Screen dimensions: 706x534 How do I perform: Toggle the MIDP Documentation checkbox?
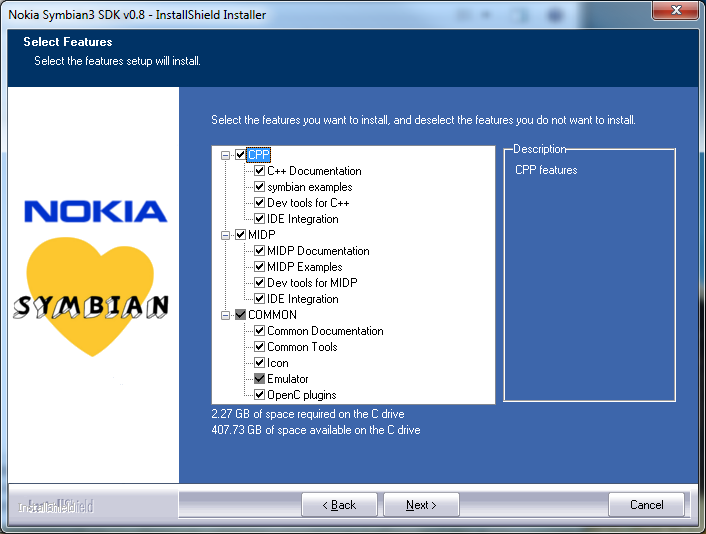[259, 251]
